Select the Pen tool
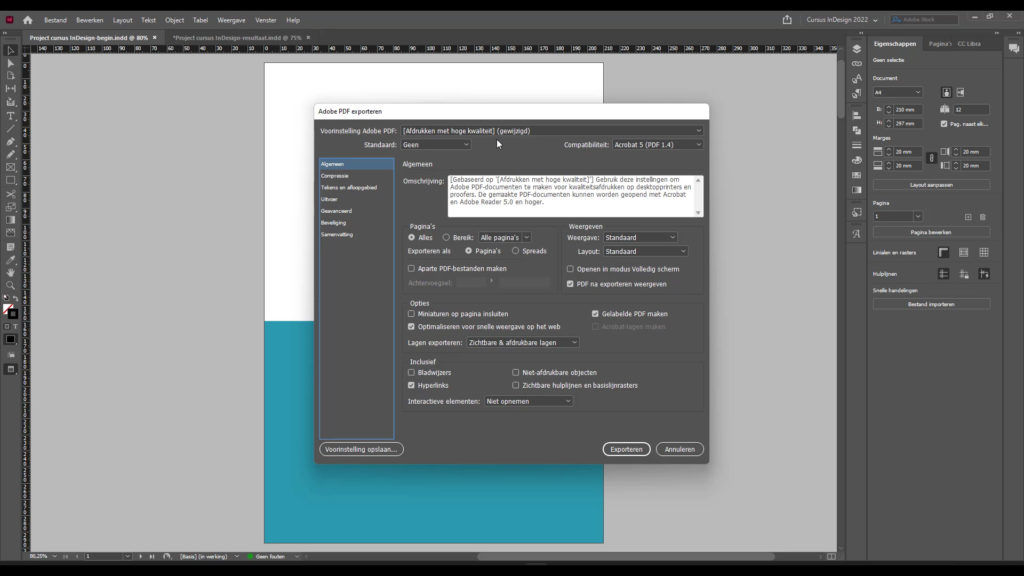The image size is (1024, 576). 10,142
